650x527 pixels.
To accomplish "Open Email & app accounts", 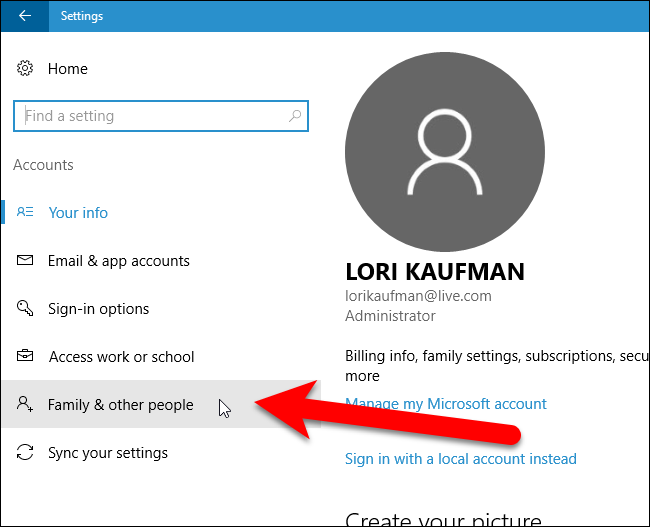I will [x=119, y=261].
